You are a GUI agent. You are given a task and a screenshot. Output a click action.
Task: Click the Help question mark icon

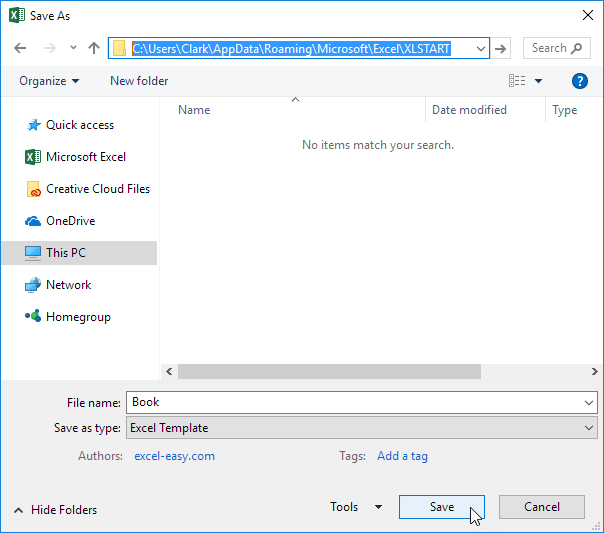[x=579, y=81]
